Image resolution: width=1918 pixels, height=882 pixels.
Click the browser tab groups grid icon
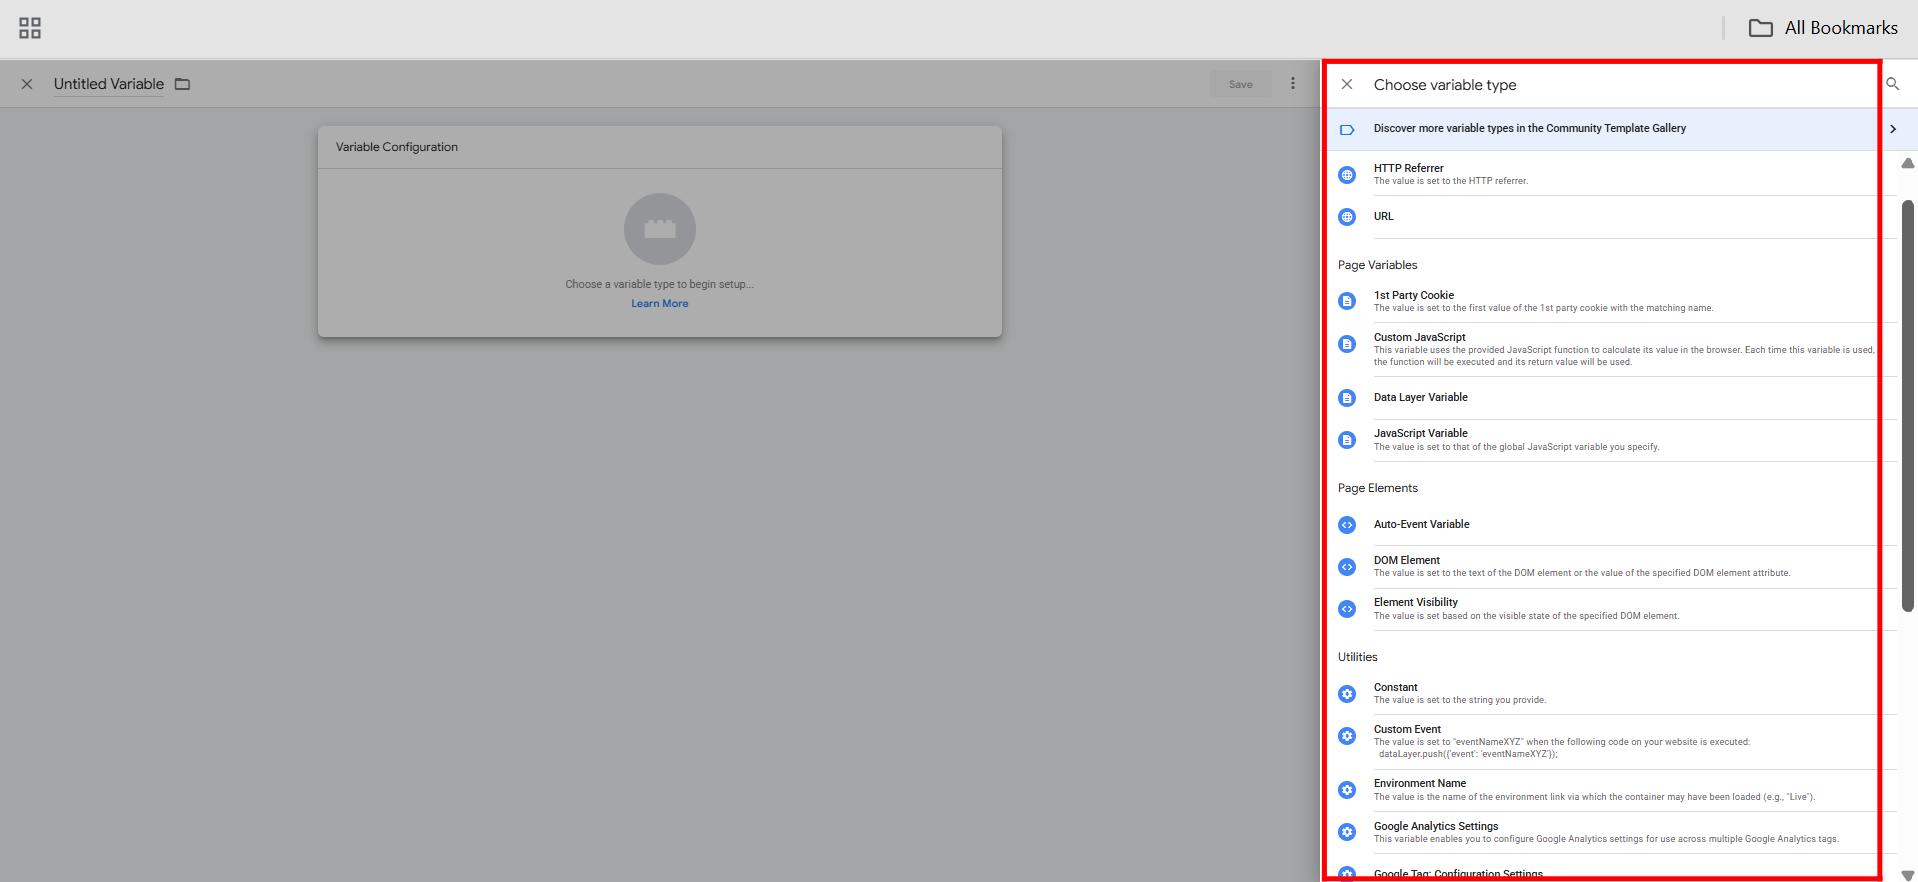point(30,28)
